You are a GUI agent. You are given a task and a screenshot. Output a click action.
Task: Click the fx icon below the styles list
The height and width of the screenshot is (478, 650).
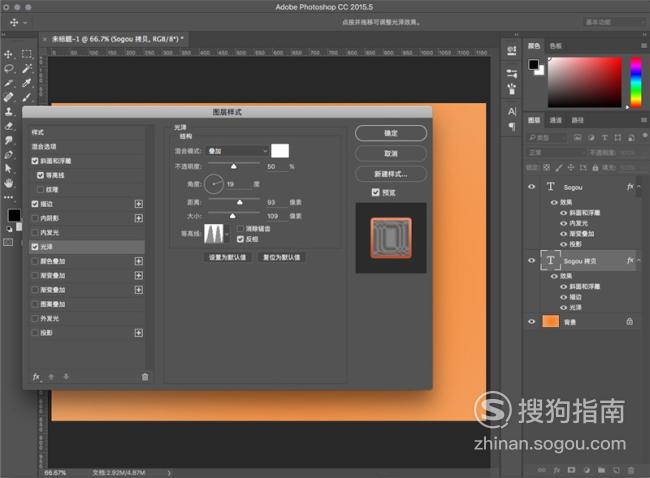pyautogui.click(x=36, y=377)
